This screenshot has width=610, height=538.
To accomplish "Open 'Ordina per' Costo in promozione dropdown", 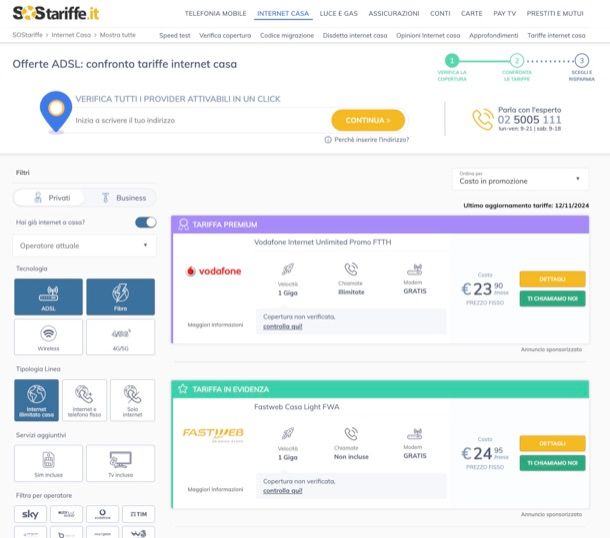I will pyautogui.click(x=521, y=179).
